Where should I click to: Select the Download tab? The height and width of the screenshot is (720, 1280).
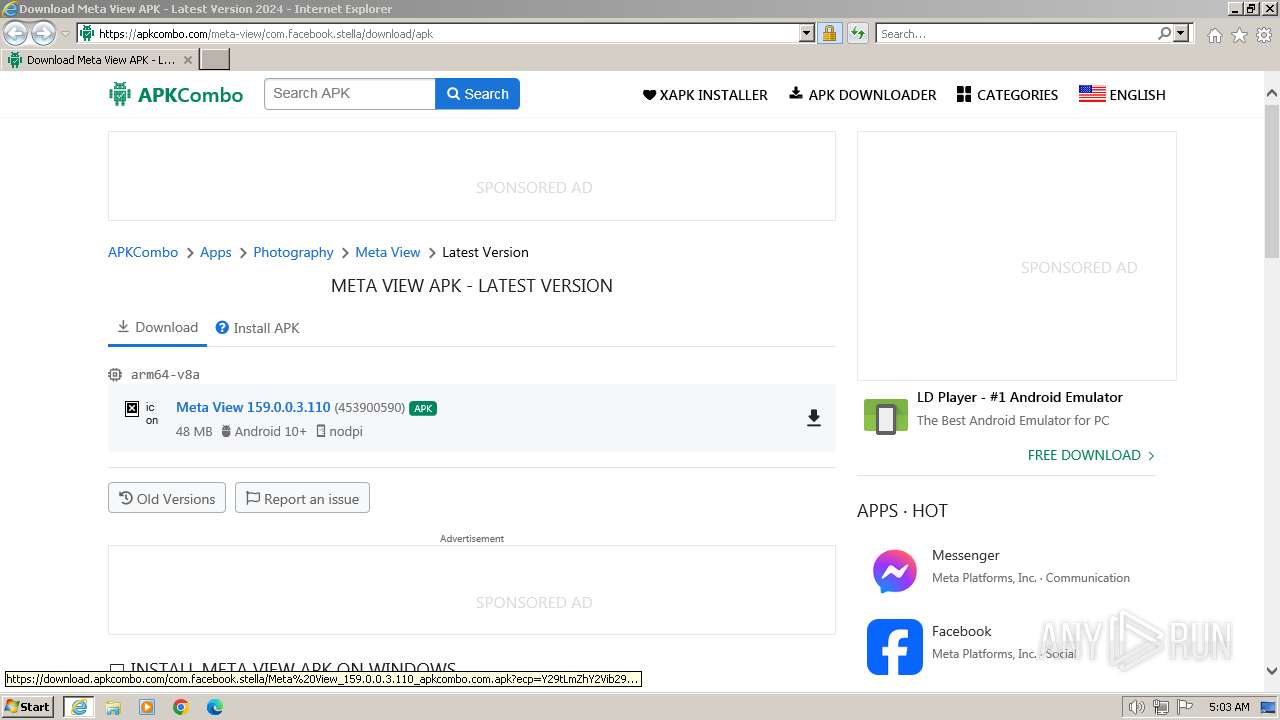click(157, 327)
